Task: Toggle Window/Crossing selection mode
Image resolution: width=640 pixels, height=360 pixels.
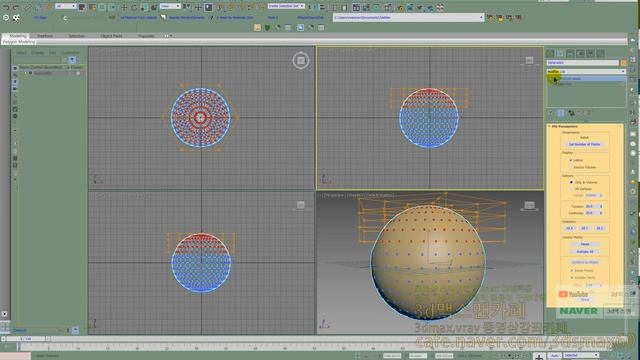Action: pos(113,7)
